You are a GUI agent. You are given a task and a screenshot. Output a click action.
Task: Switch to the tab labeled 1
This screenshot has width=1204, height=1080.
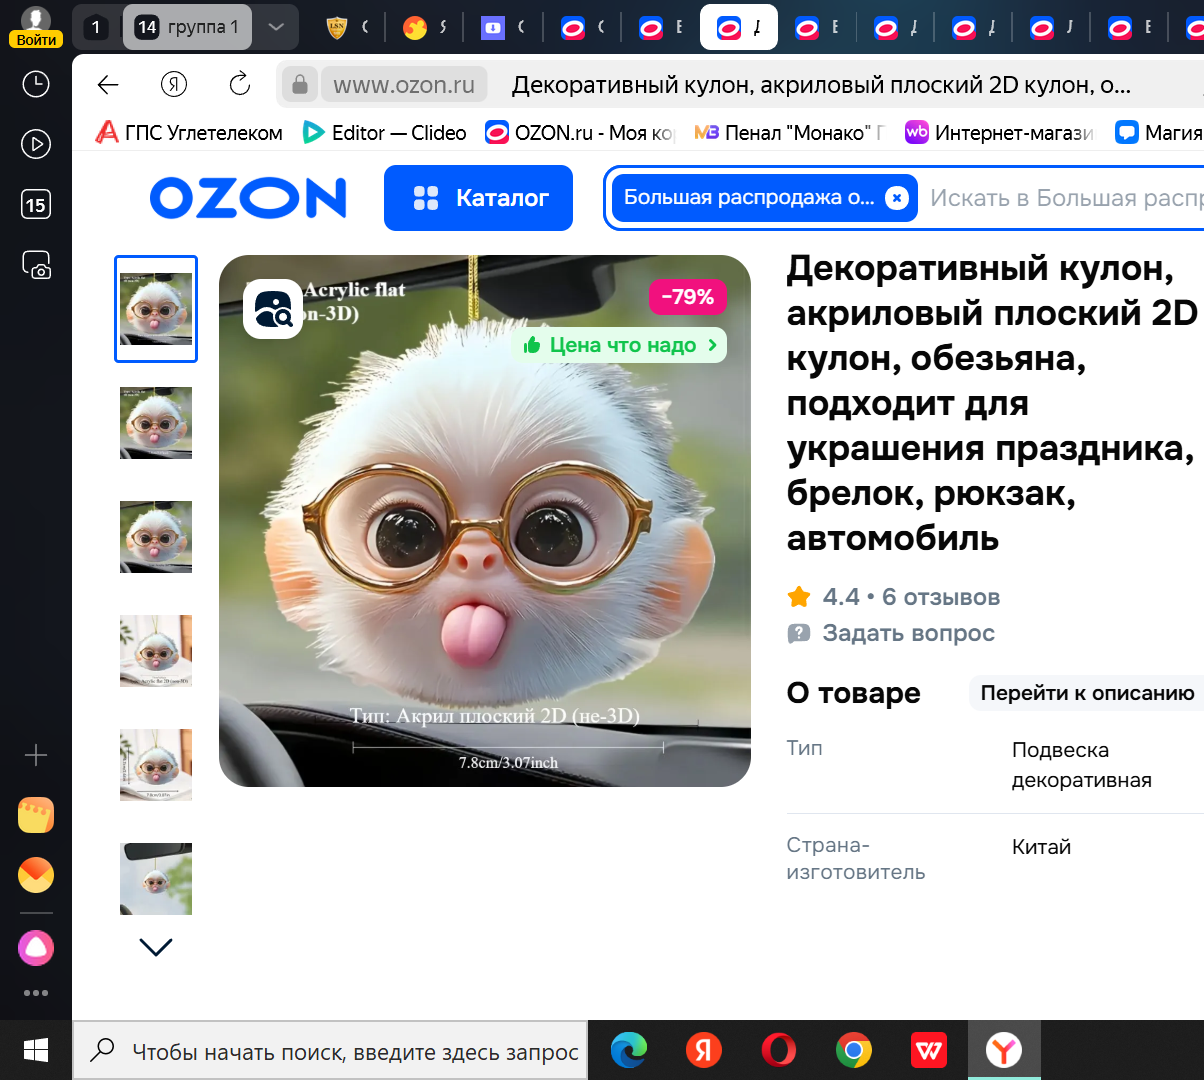tap(96, 27)
